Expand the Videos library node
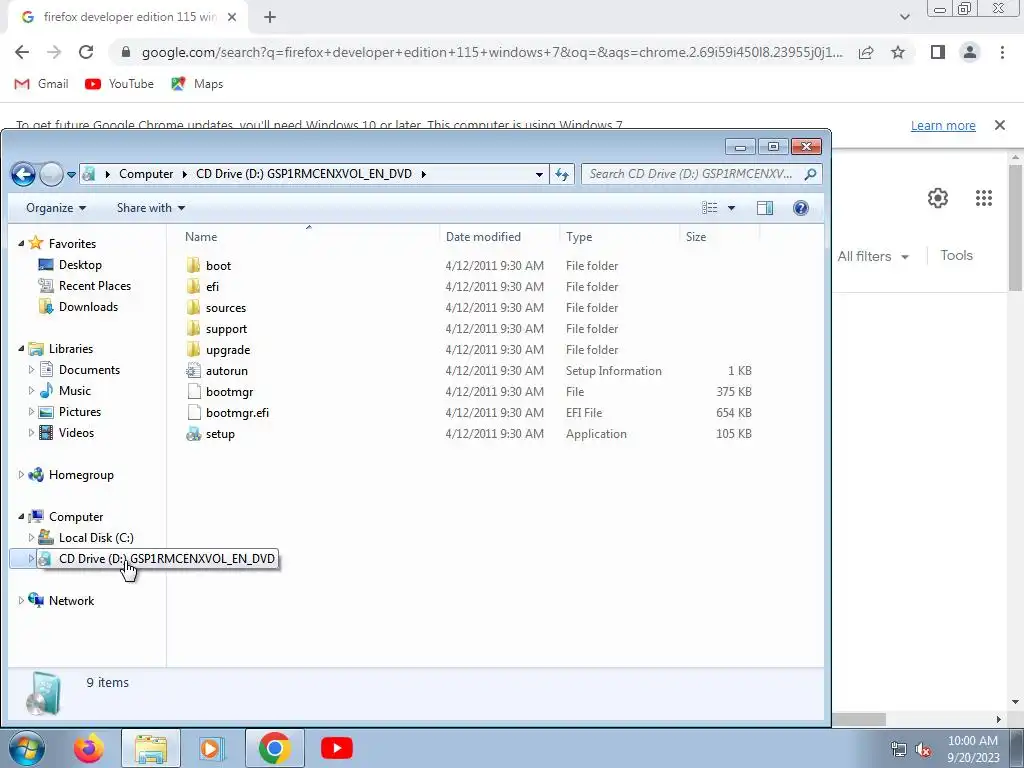Viewport: 1024px width, 768px height. click(31, 432)
